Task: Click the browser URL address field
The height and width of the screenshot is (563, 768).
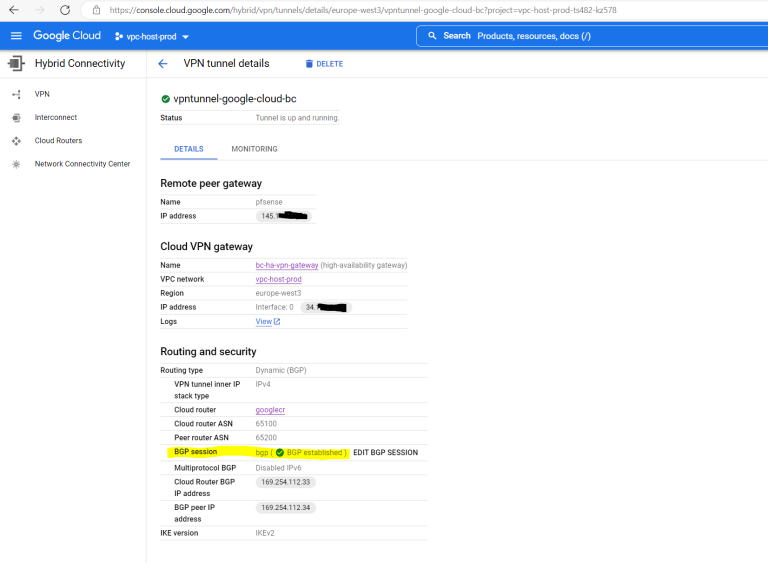Action: point(362,10)
